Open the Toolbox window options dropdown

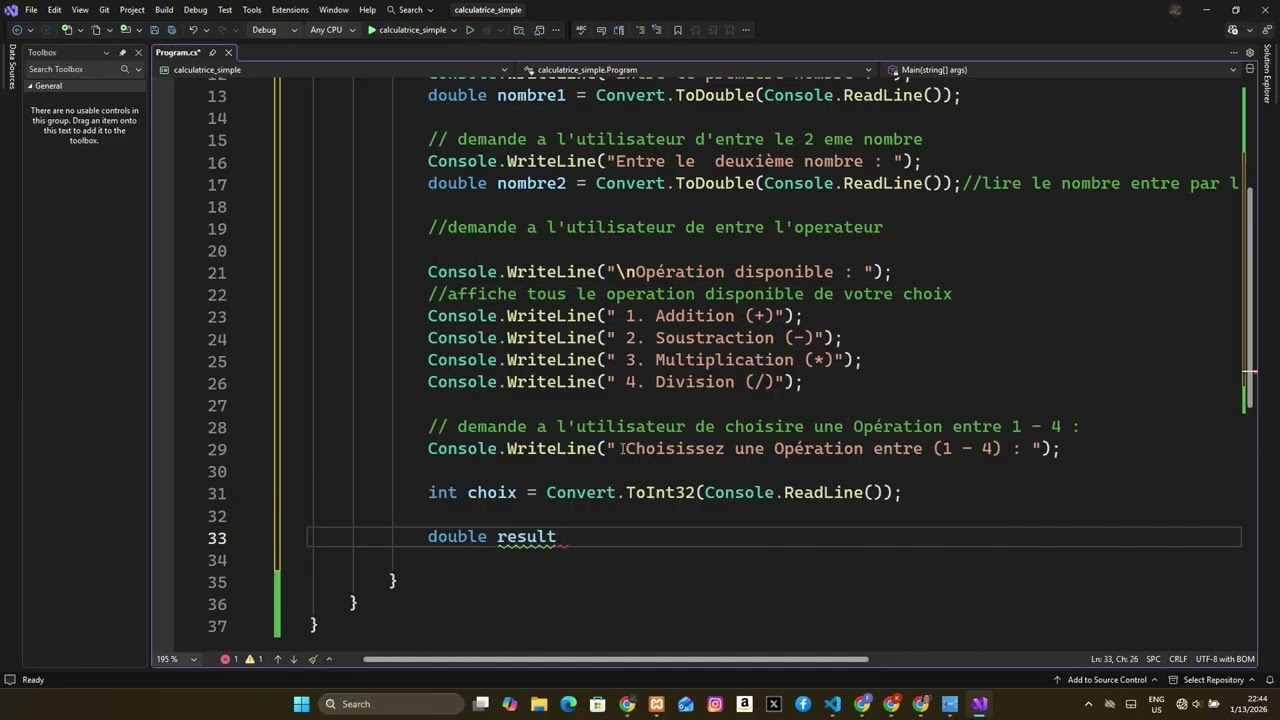(106, 52)
